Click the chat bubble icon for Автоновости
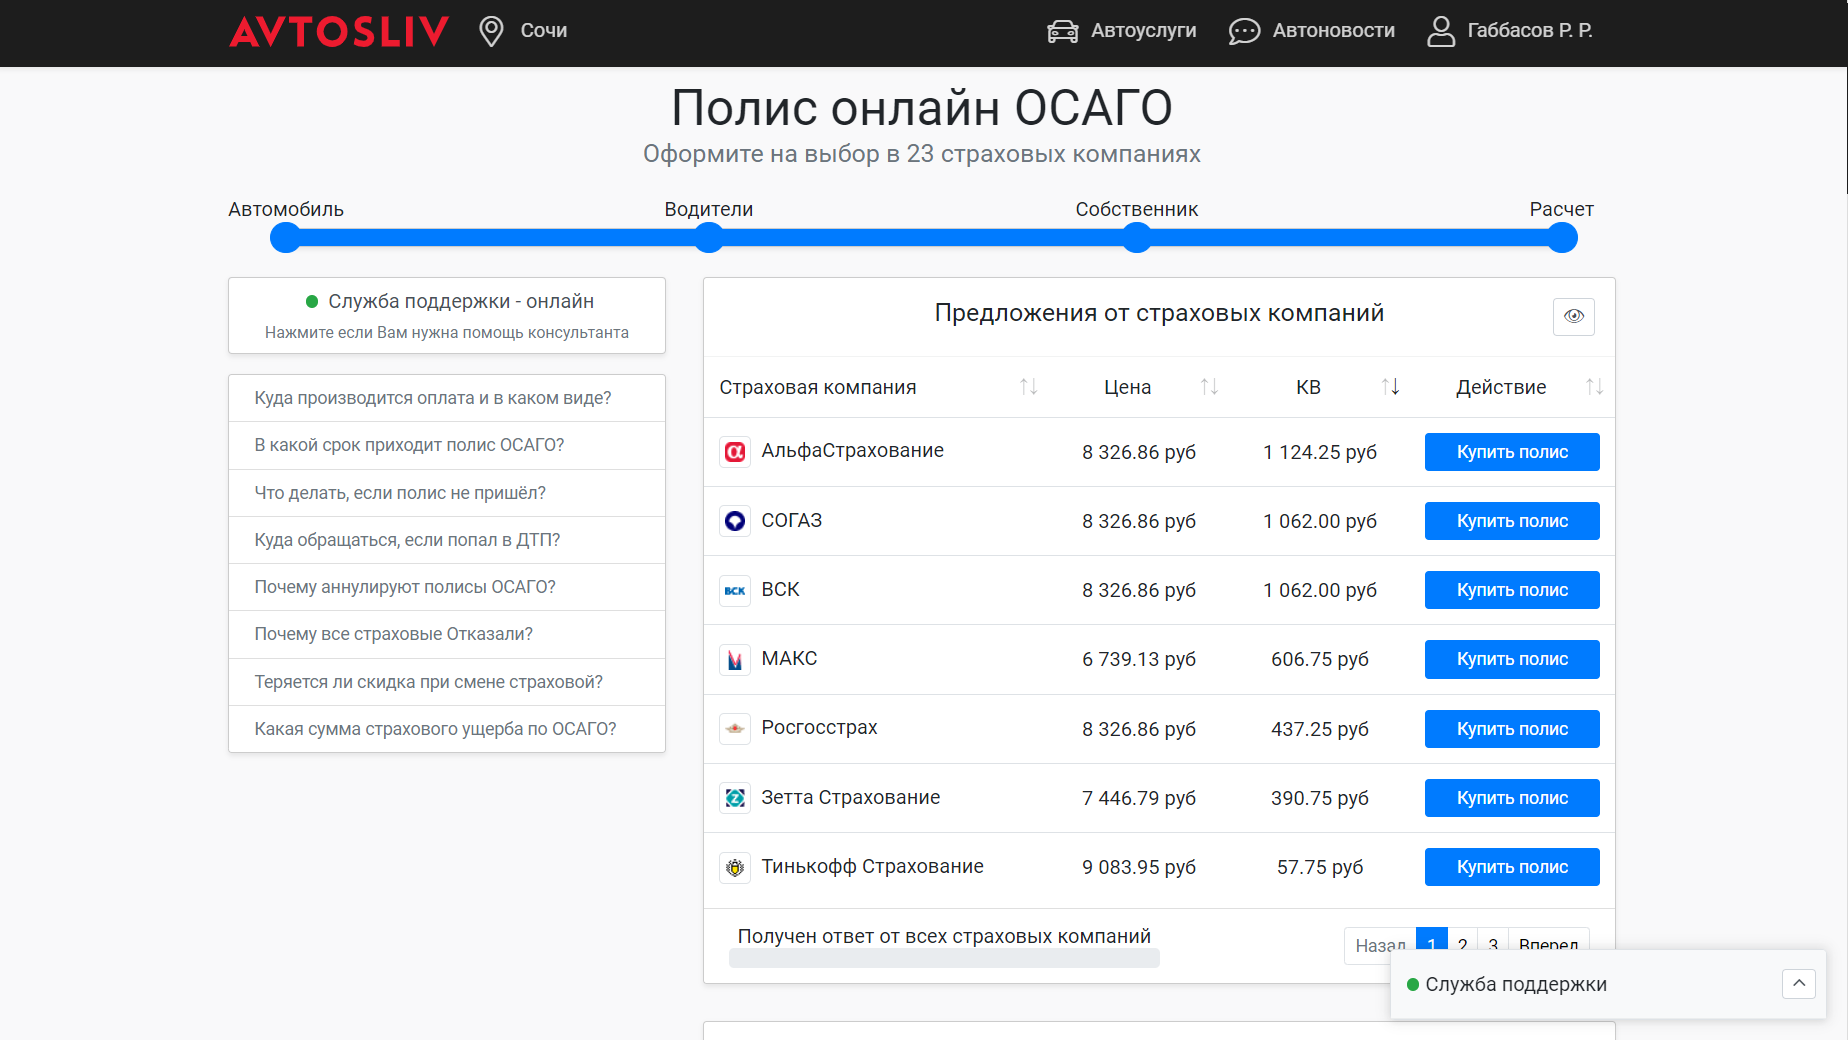This screenshot has width=1848, height=1040. coord(1244,31)
